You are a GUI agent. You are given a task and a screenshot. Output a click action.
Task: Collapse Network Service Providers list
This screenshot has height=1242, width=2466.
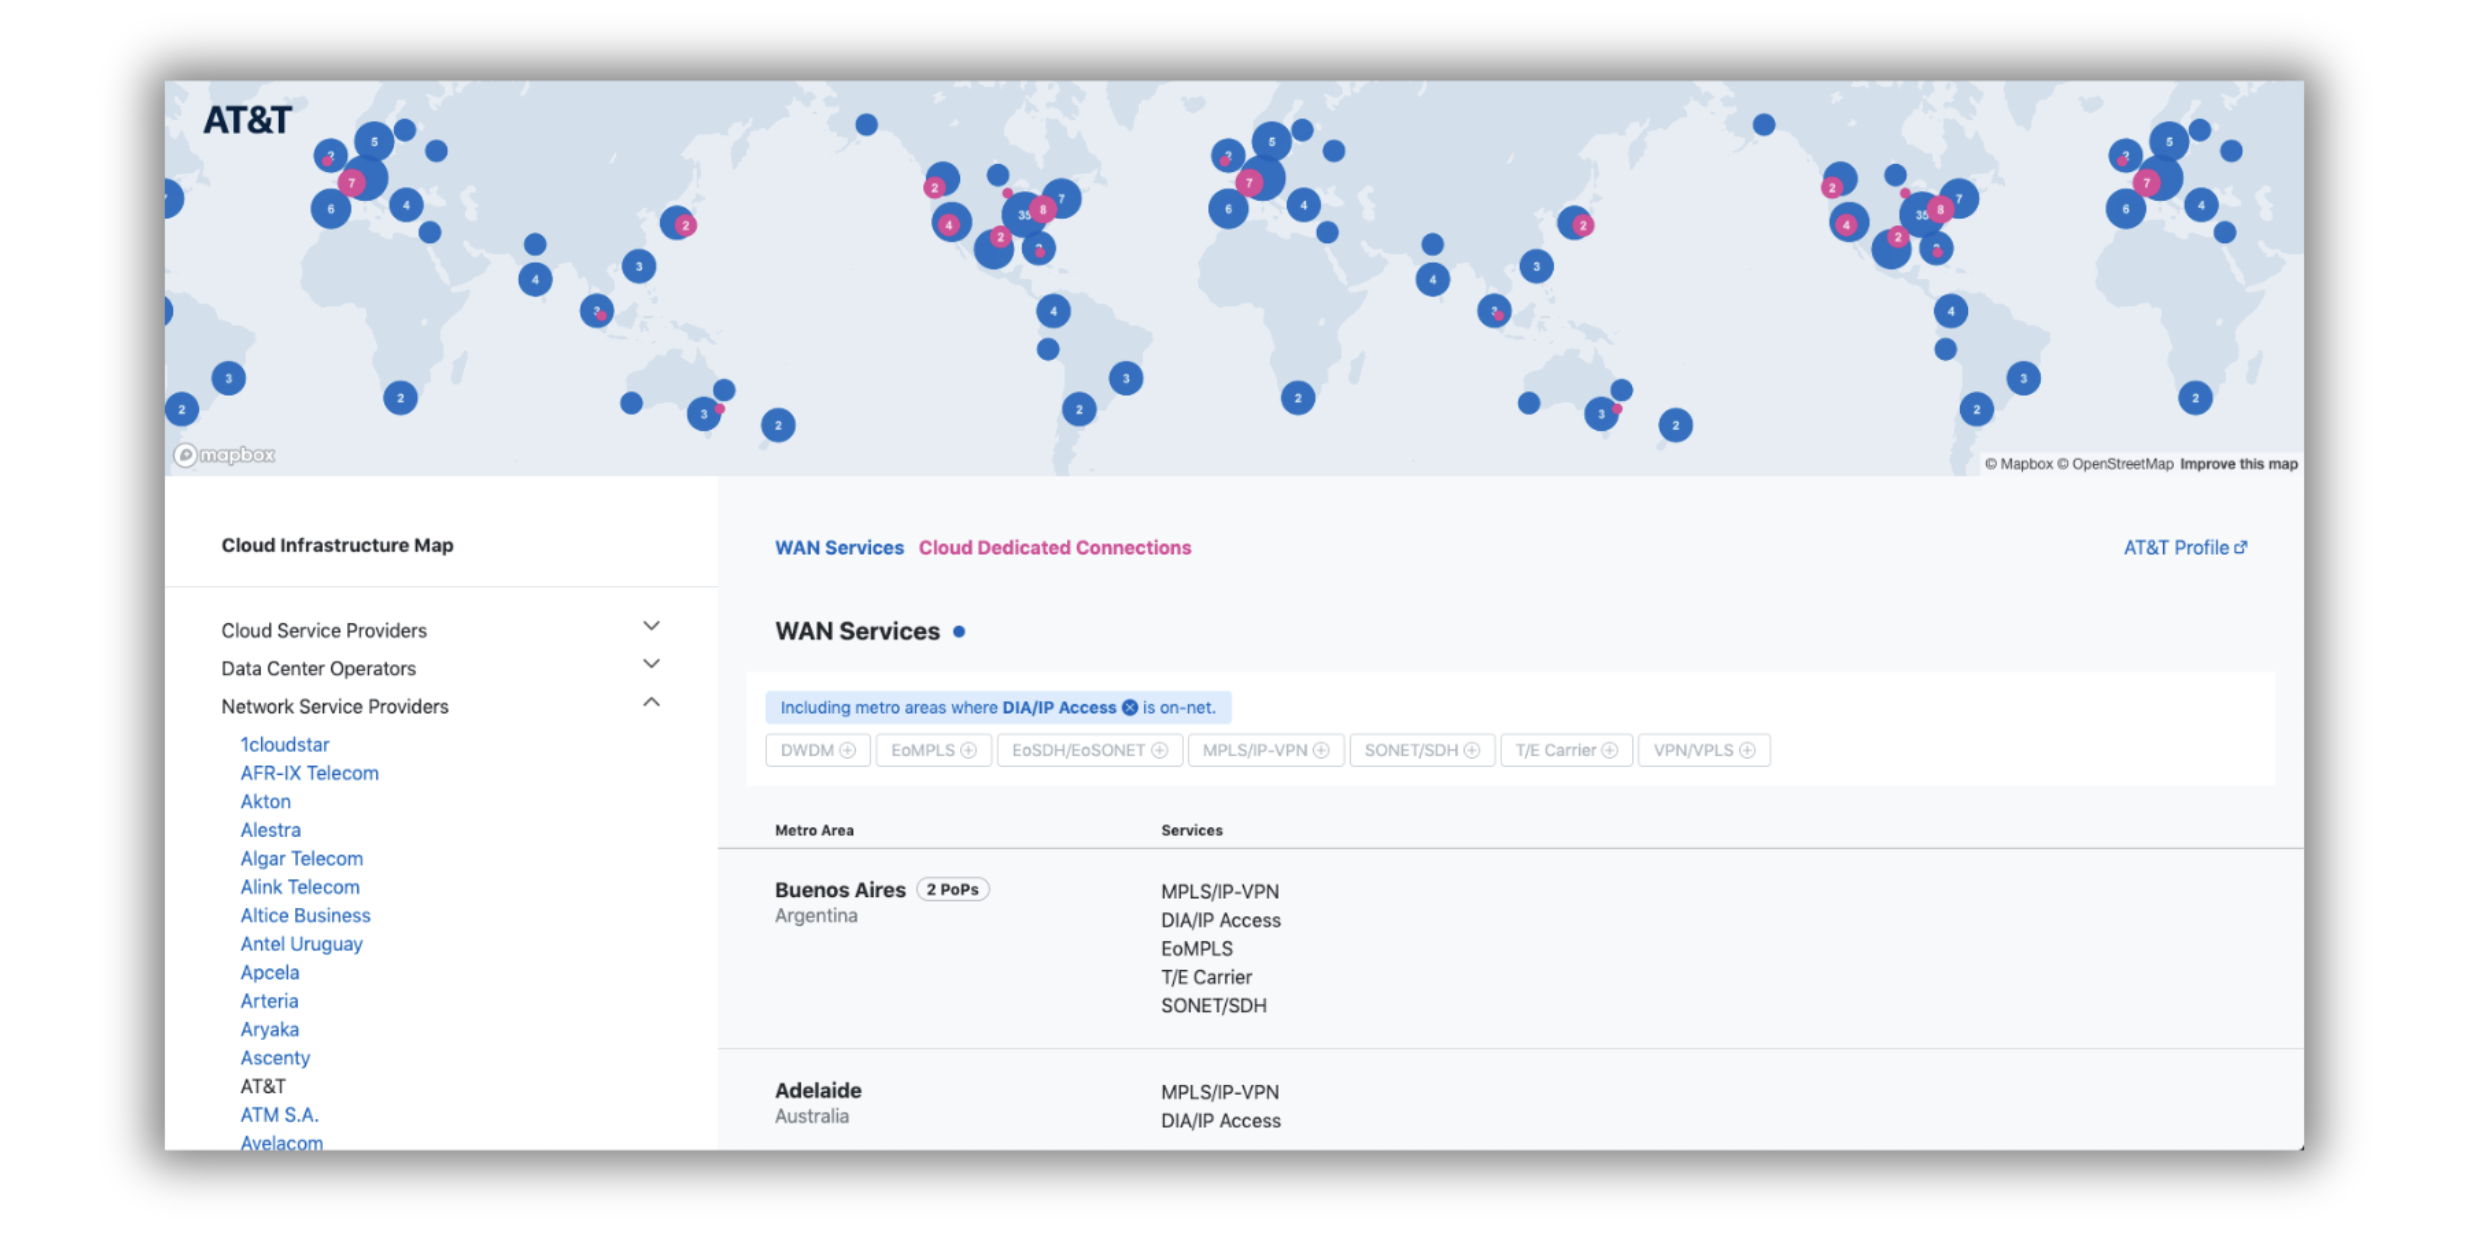[x=651, y=702]
